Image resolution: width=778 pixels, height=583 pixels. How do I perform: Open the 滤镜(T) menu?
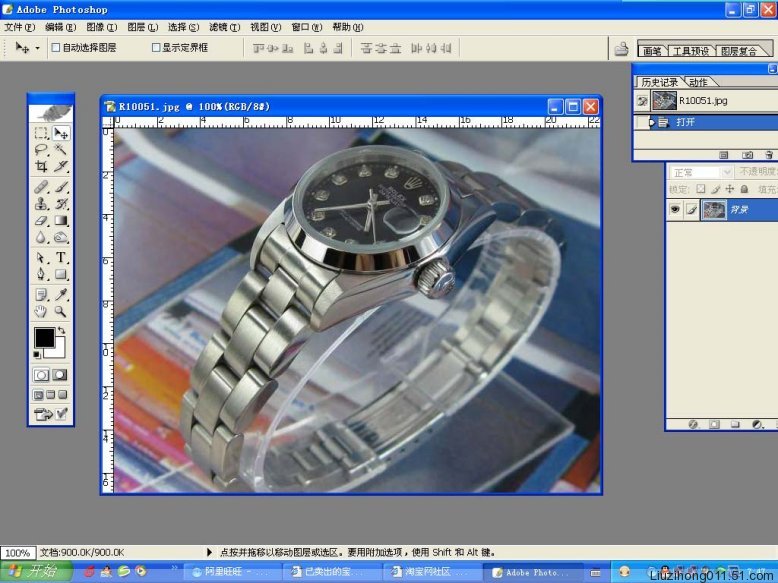[224, 27]
